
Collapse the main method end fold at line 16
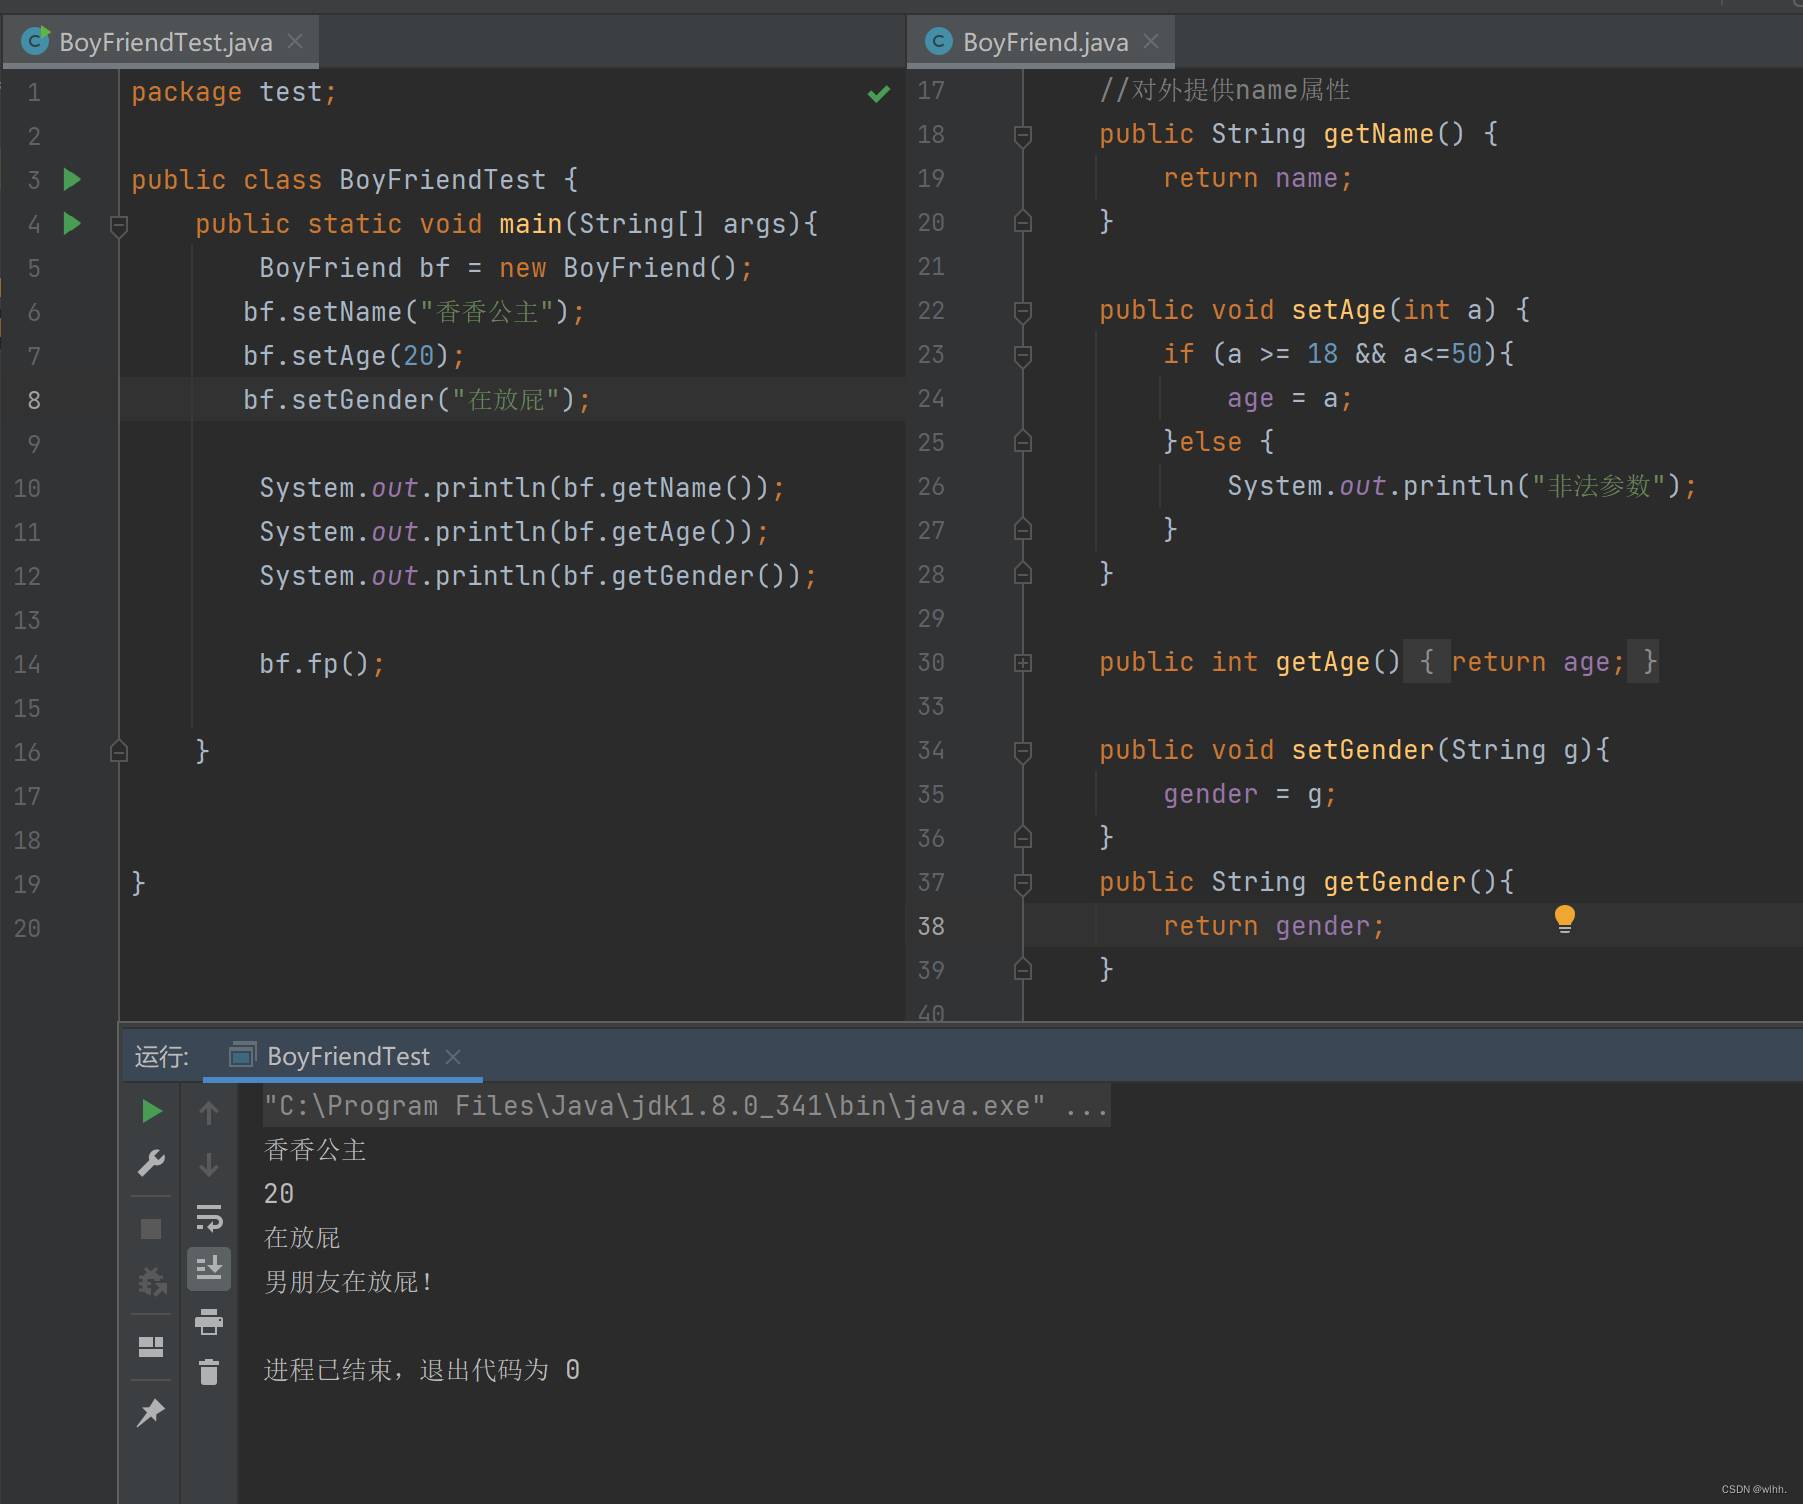[119, 751]
